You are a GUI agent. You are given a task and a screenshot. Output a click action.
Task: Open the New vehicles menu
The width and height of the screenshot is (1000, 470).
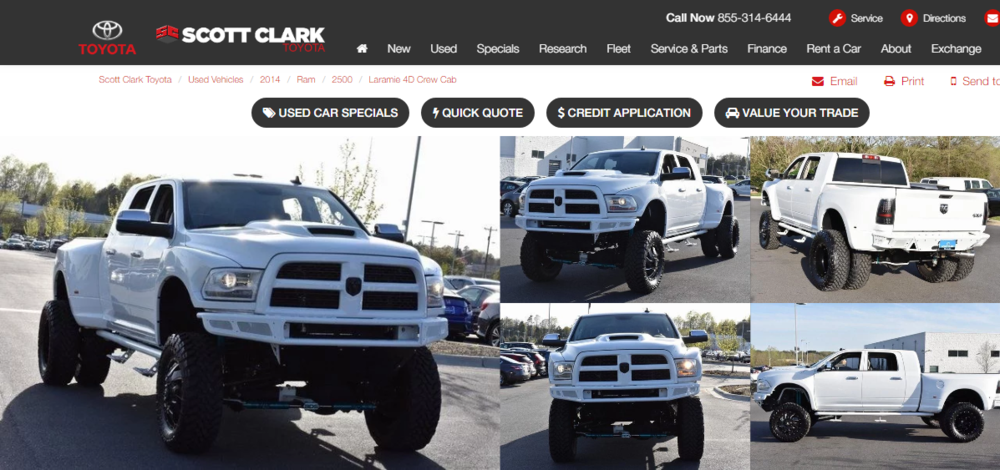(399, 48)
